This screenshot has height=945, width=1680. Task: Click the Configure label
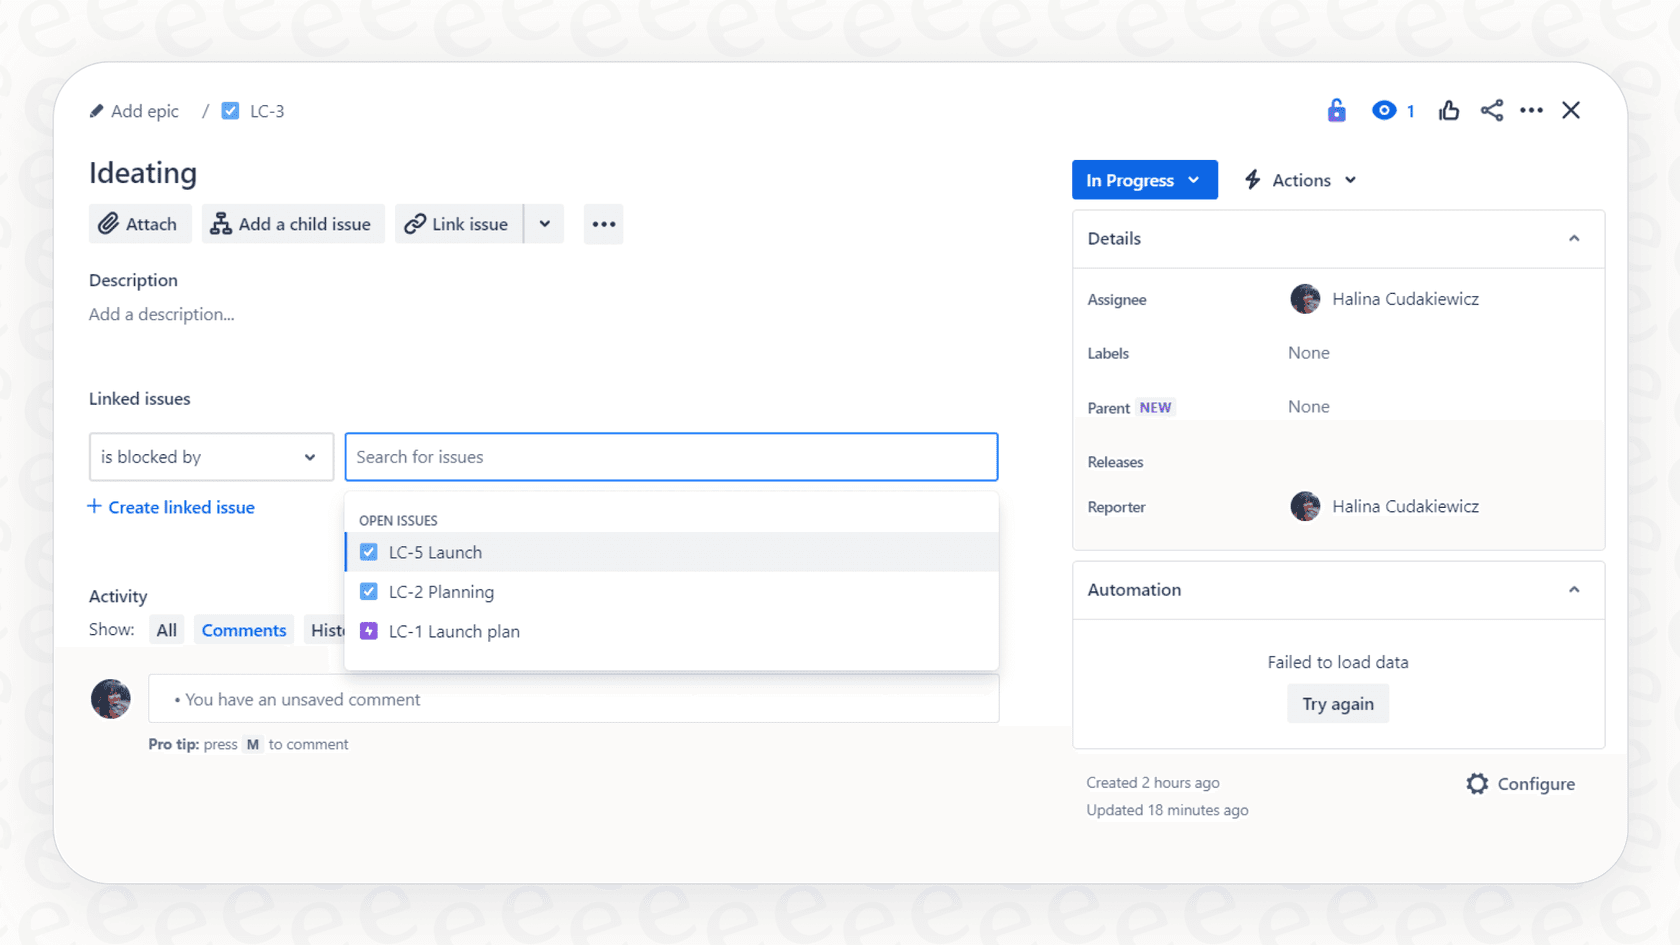tap(1536, 784)
